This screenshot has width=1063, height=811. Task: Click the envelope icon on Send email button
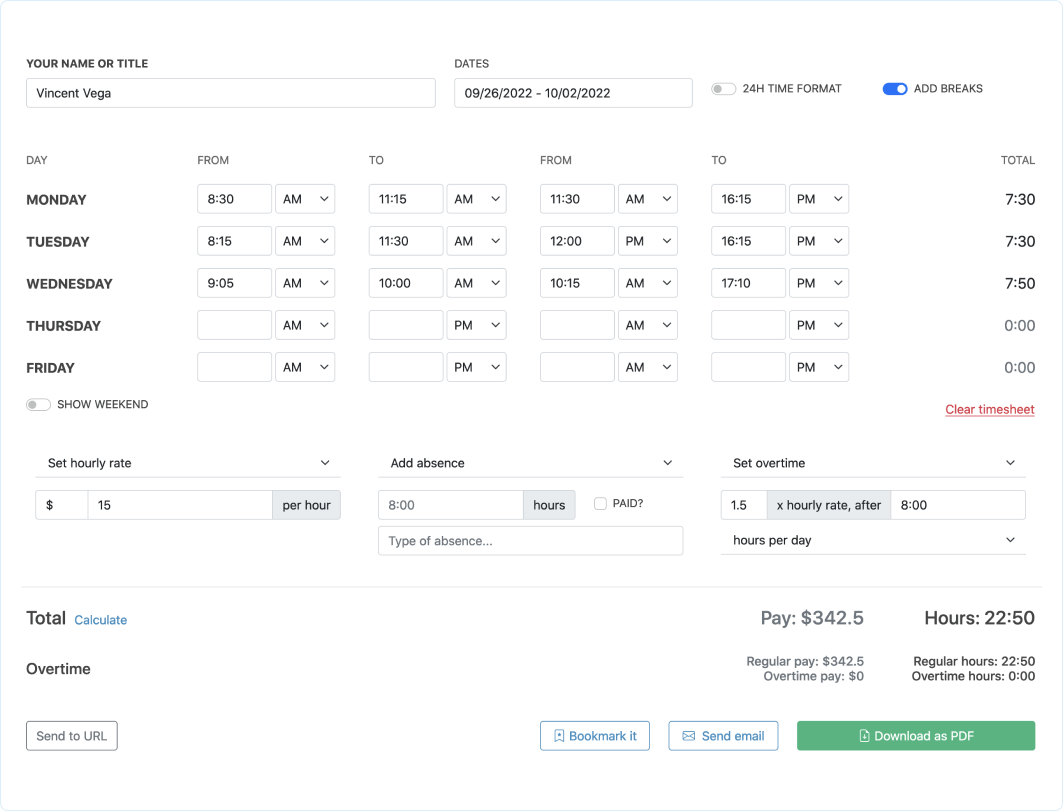pyautogui.click(x=687, y=736)
